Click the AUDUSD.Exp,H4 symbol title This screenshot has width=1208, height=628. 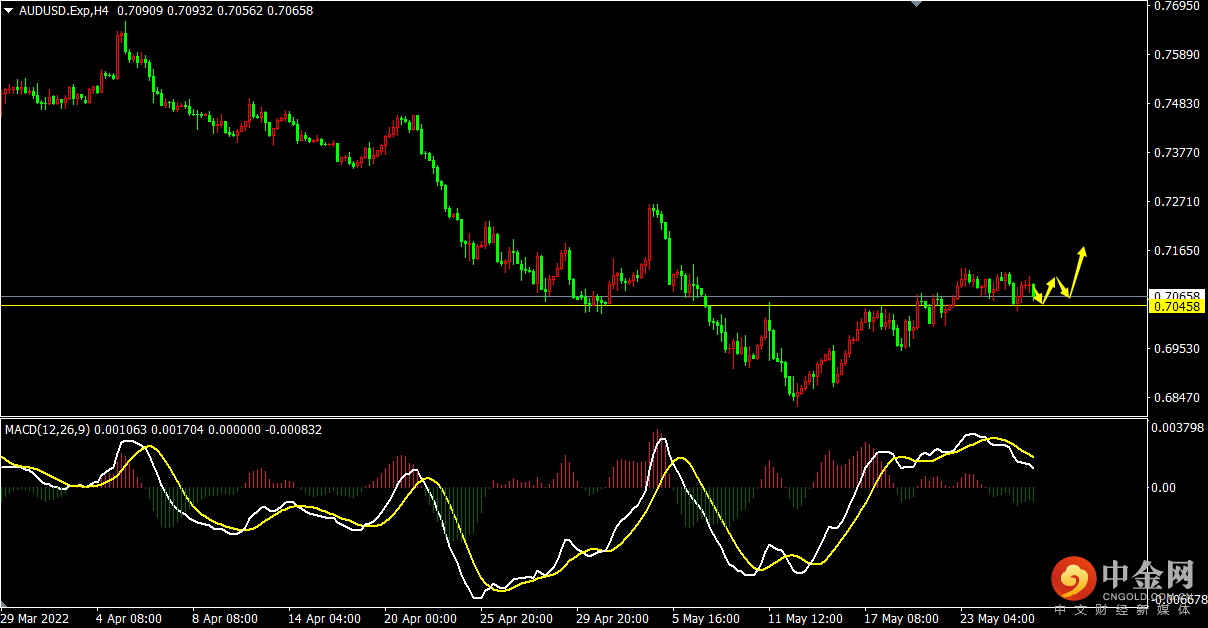coord(64,11)
